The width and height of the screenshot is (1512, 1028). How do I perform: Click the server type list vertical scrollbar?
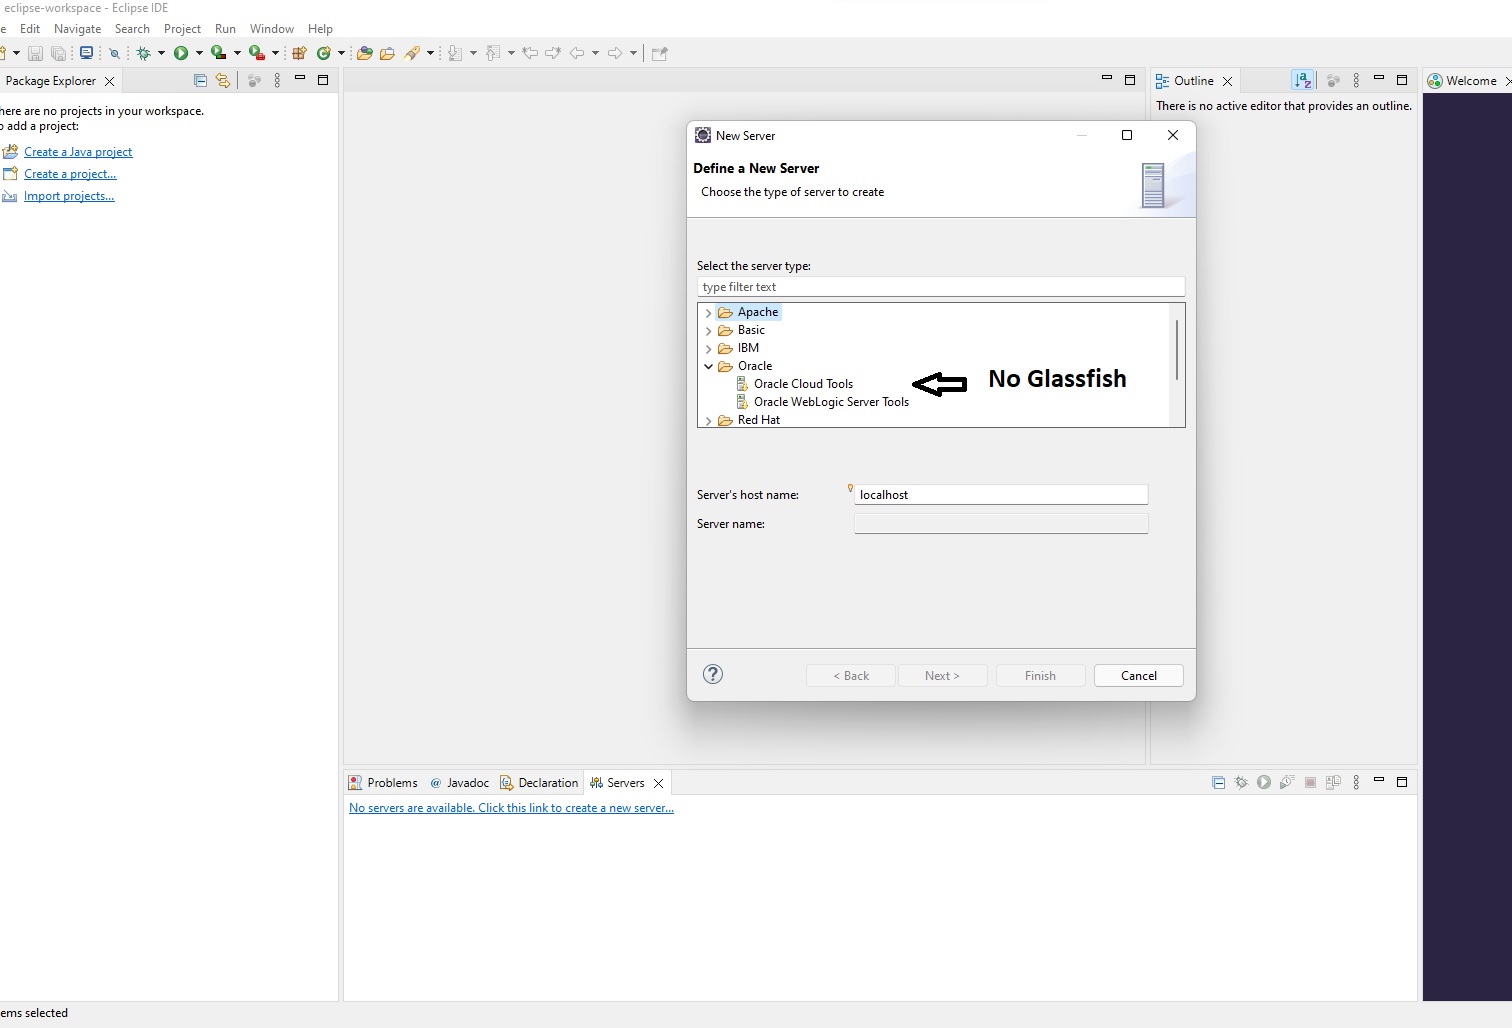pos(1177,350)
